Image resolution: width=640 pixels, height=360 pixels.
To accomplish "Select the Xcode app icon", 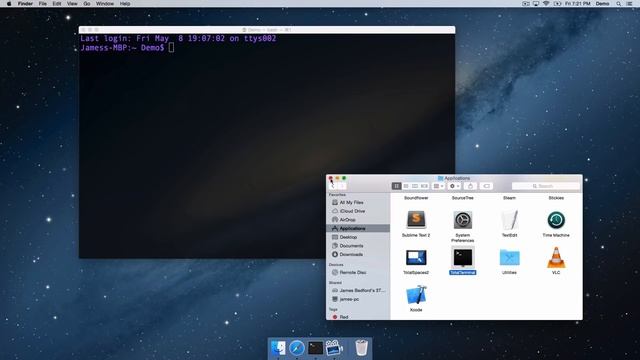I will tap(416, 295).
